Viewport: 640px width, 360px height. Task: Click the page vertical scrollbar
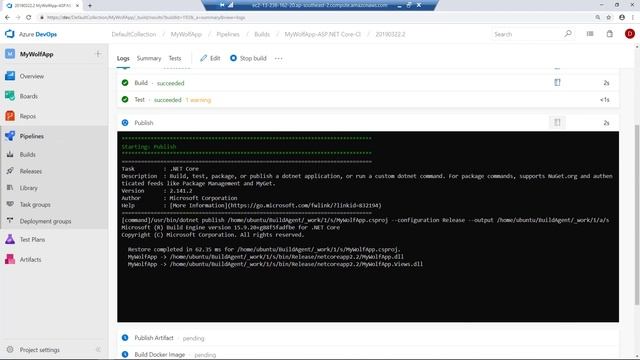point(637,214)
